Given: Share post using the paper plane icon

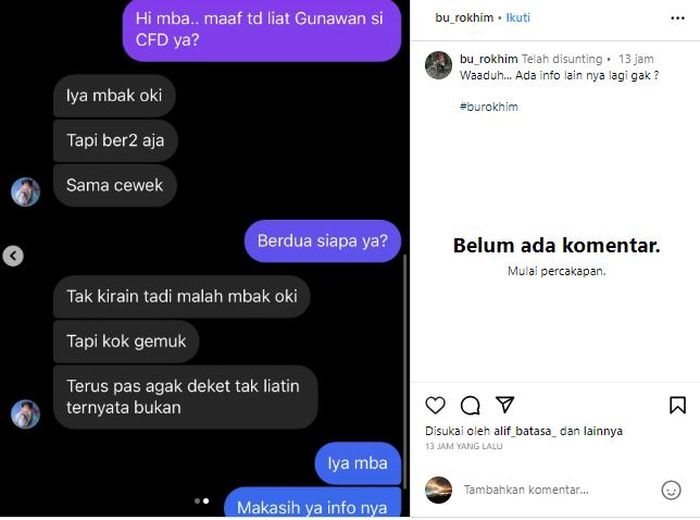Looking at the screenshot, I should [505, 404].
